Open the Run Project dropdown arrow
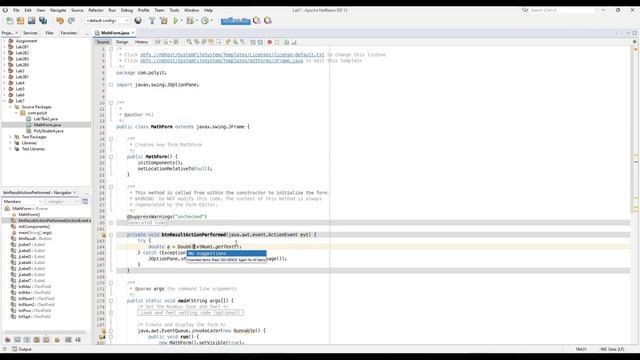 (x=182, y=20)
